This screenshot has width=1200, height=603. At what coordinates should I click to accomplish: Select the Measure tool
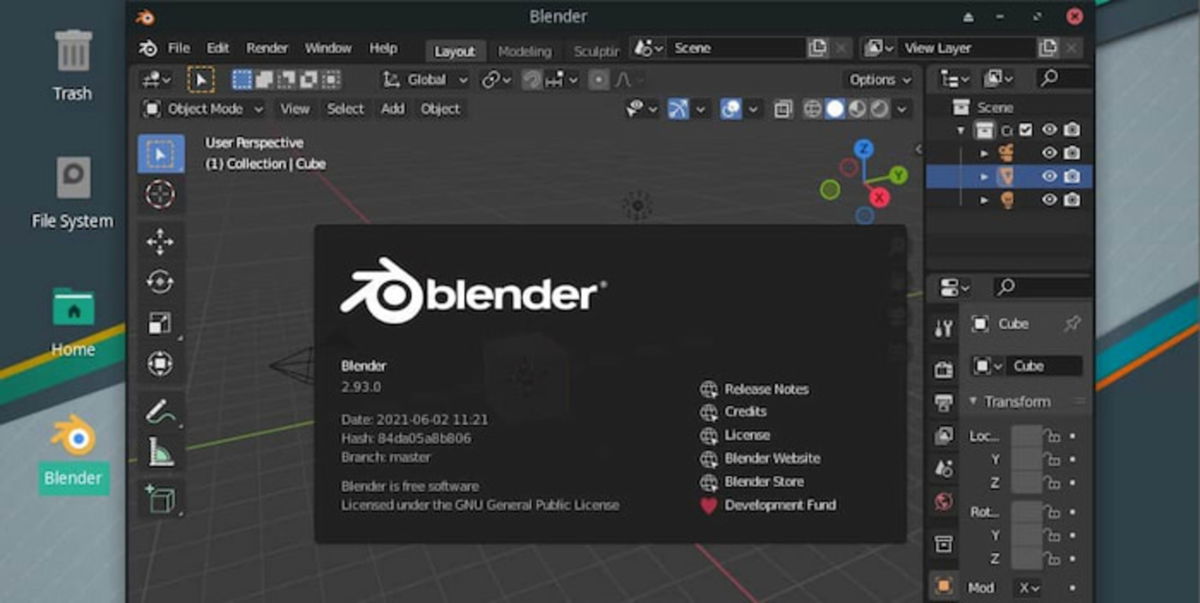click(x=160, y=452)
